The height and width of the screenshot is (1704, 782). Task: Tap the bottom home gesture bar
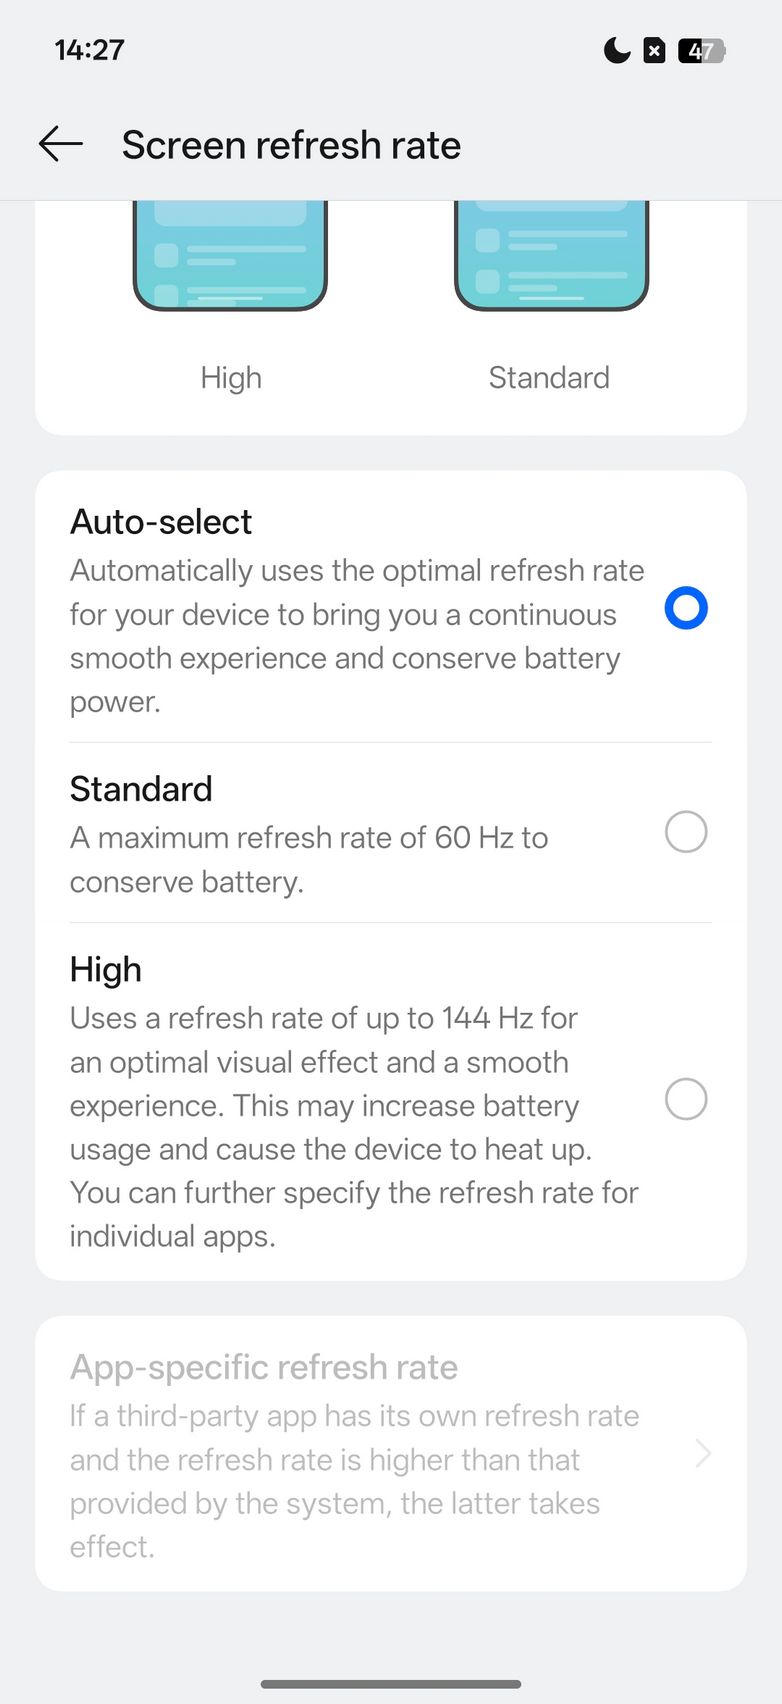point(391,1684)
